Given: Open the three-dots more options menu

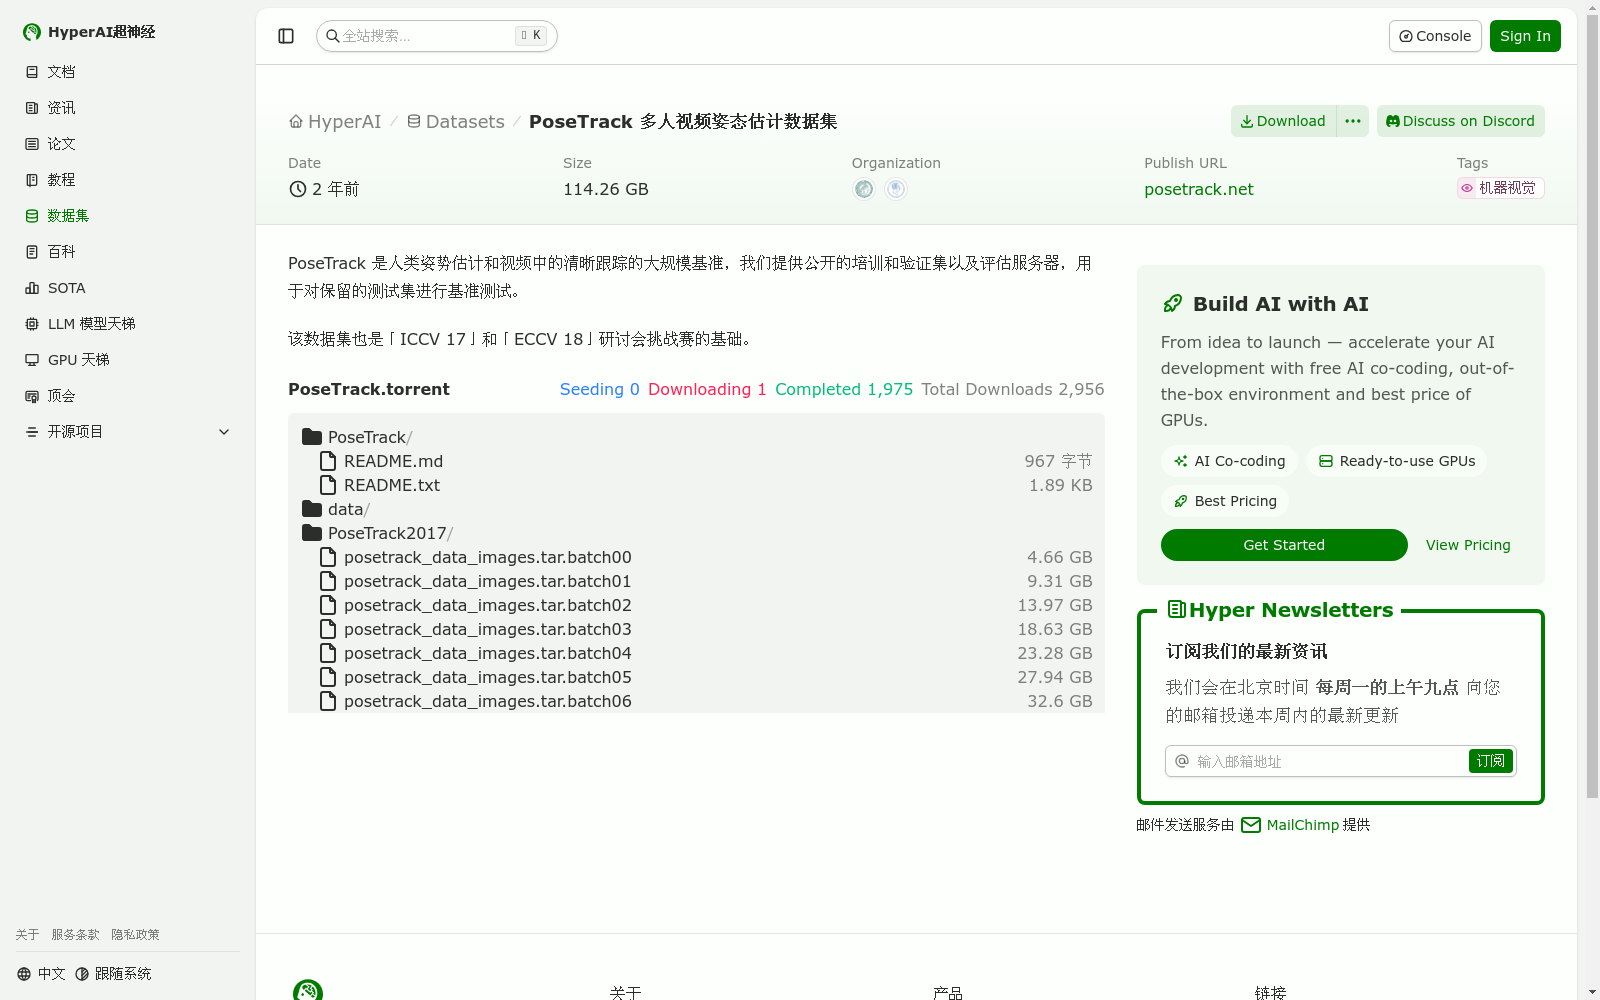Looking at the screenshot, I should click(x=1353, y=121).
